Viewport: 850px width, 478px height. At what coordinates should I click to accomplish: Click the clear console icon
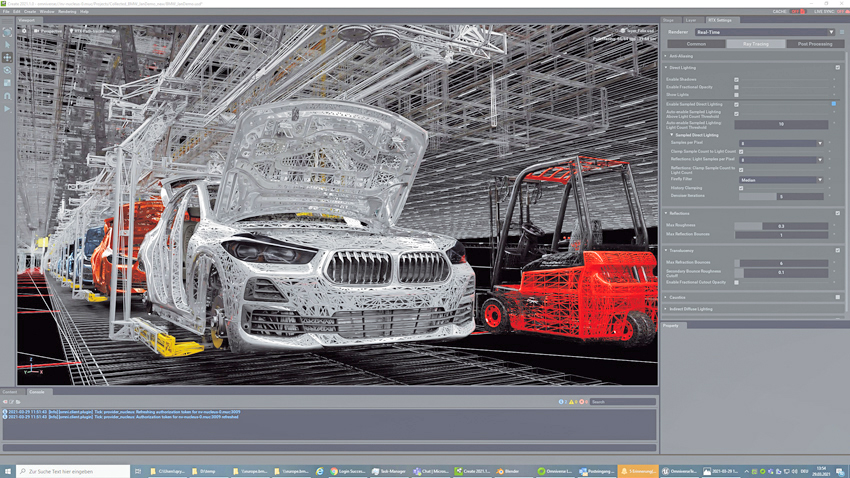pyautogui.click(x=5, y=402)
